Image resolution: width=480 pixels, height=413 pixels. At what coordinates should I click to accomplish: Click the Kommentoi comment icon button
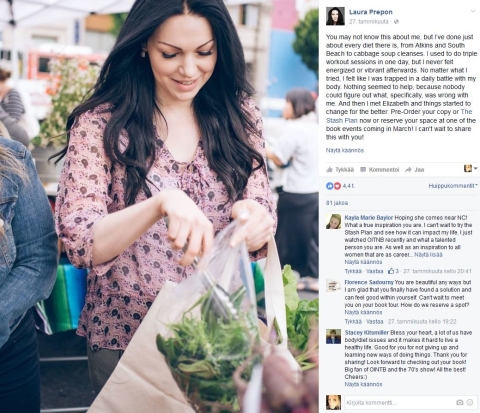pyautogui.click(x=379, y=170)
